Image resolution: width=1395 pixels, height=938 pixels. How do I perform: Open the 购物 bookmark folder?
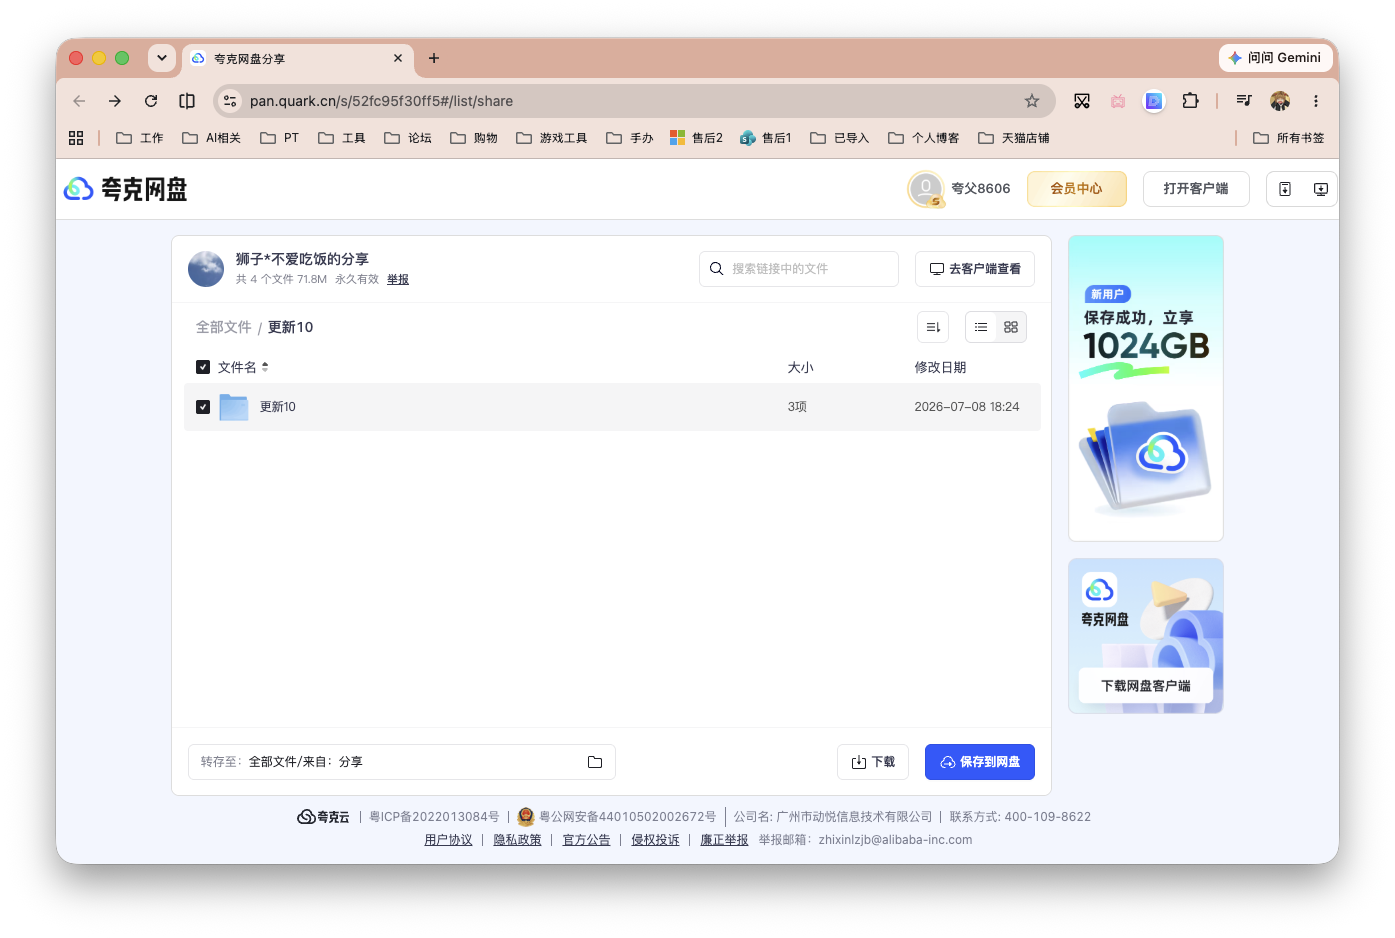click(474, 138)
